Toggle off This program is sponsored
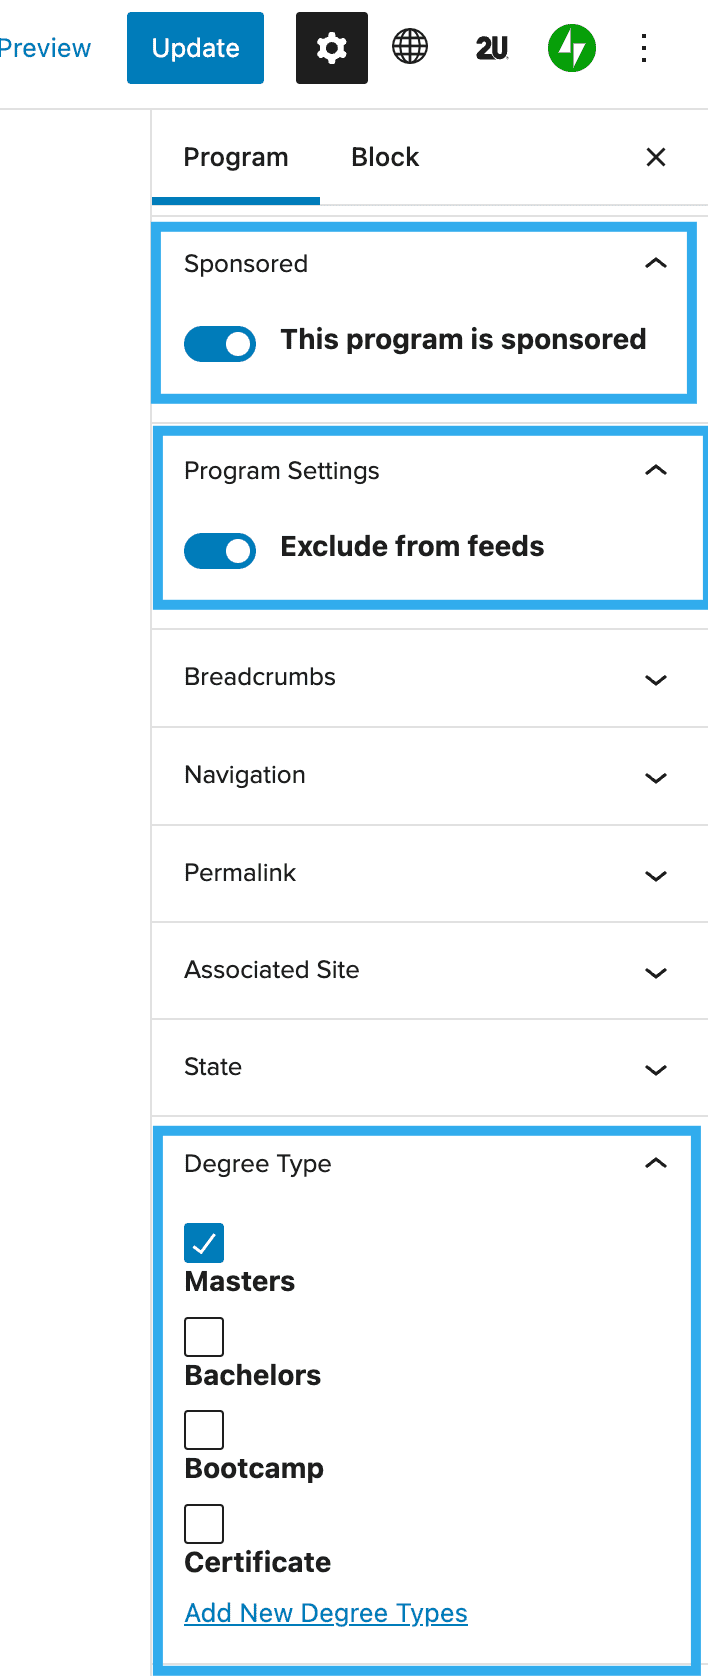The width and height of the screenshot is (708, 1676). [220, 343]
